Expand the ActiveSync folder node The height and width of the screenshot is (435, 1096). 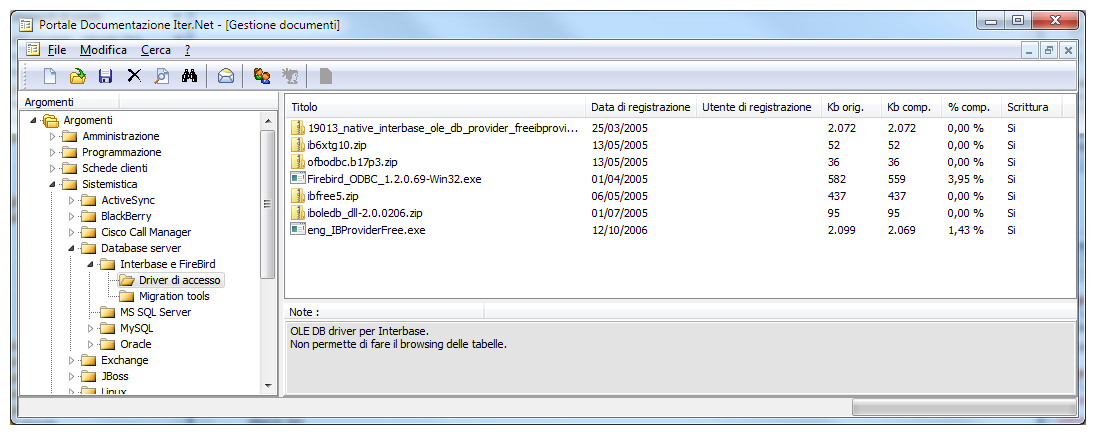point(71,201)
